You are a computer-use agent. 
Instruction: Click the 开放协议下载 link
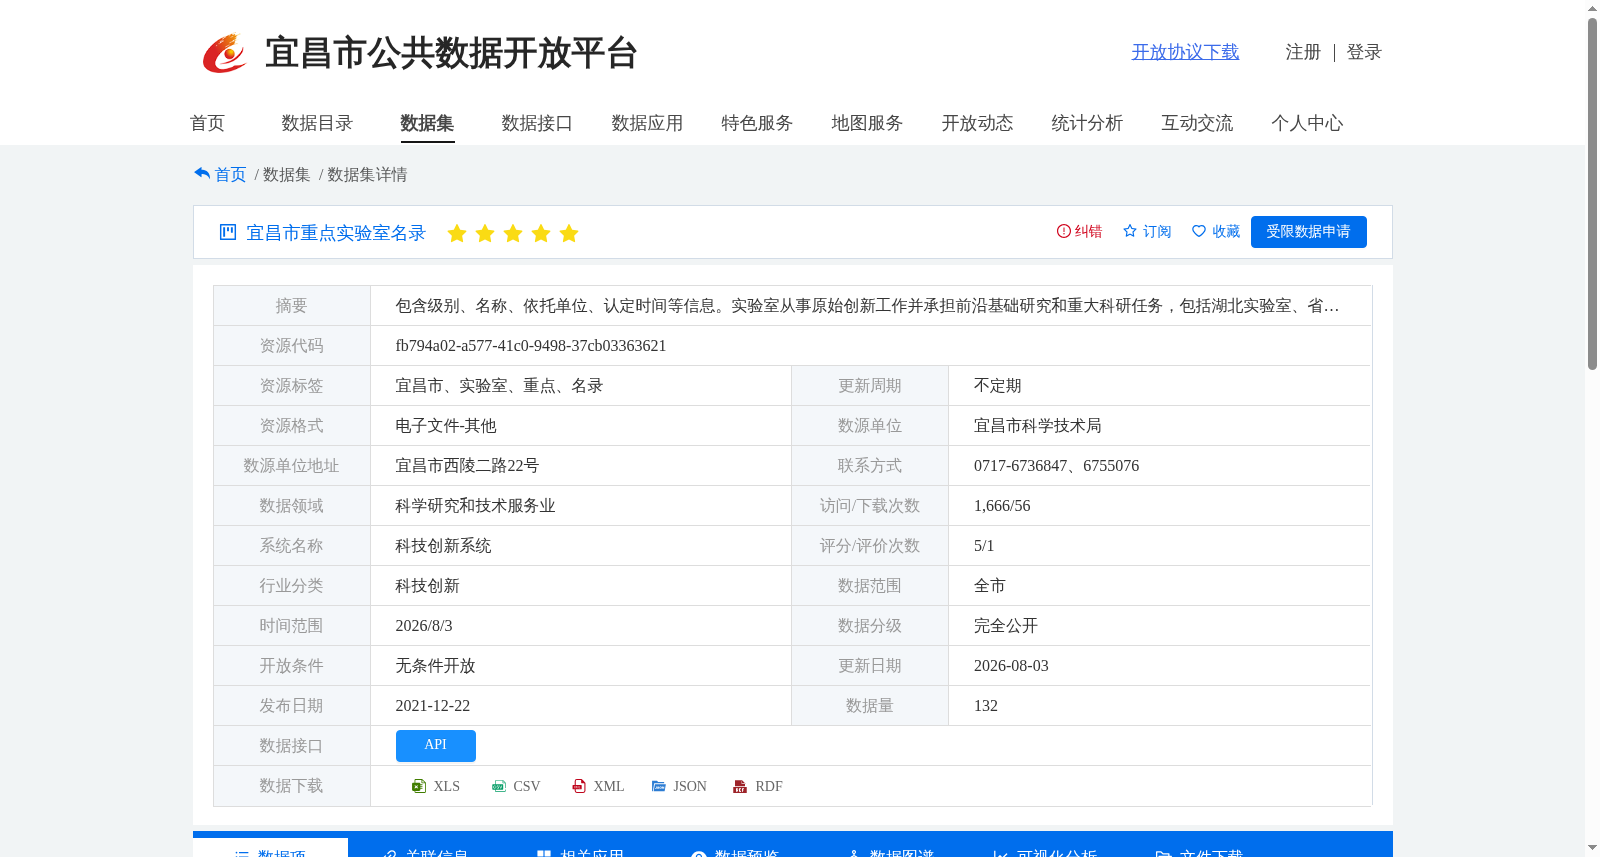pyautogui.click(x=1185, y=52)
